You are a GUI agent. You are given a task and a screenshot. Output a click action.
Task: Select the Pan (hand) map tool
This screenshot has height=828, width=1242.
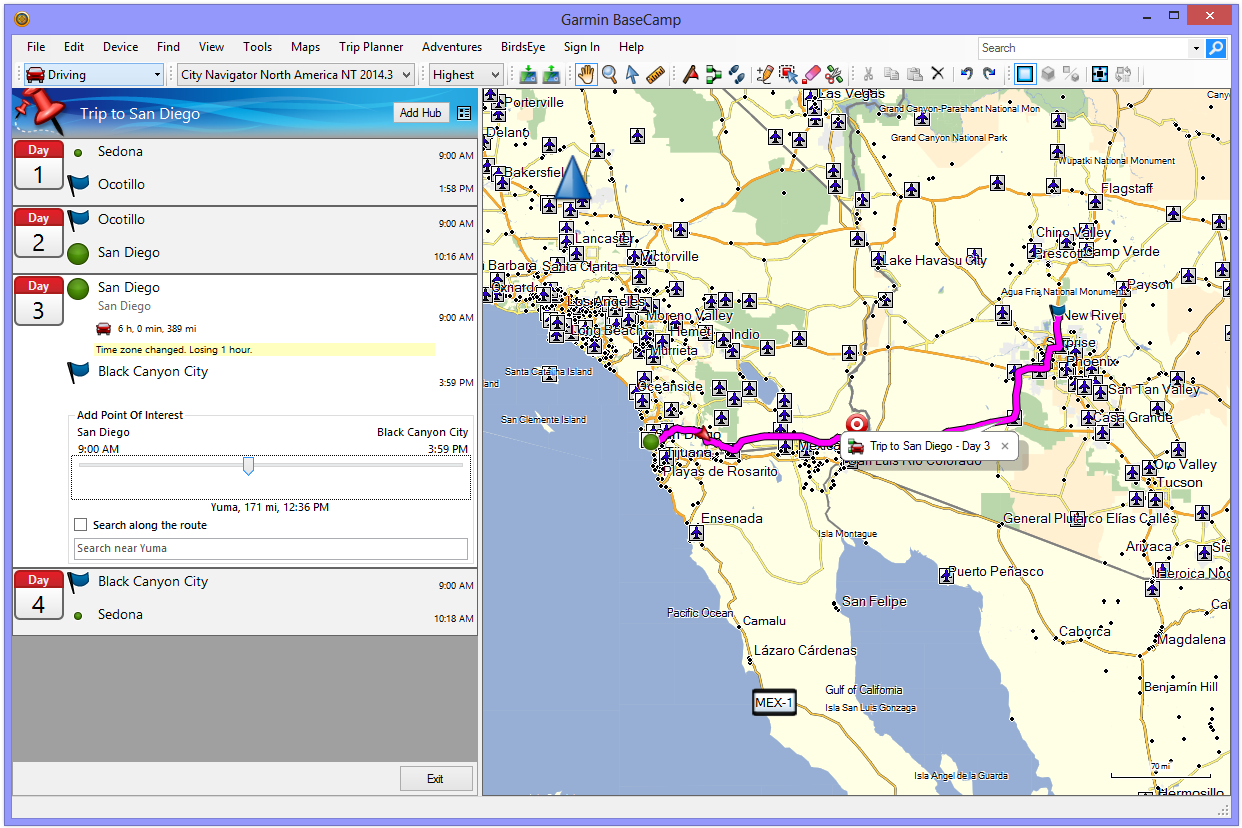tap(587, 74)
